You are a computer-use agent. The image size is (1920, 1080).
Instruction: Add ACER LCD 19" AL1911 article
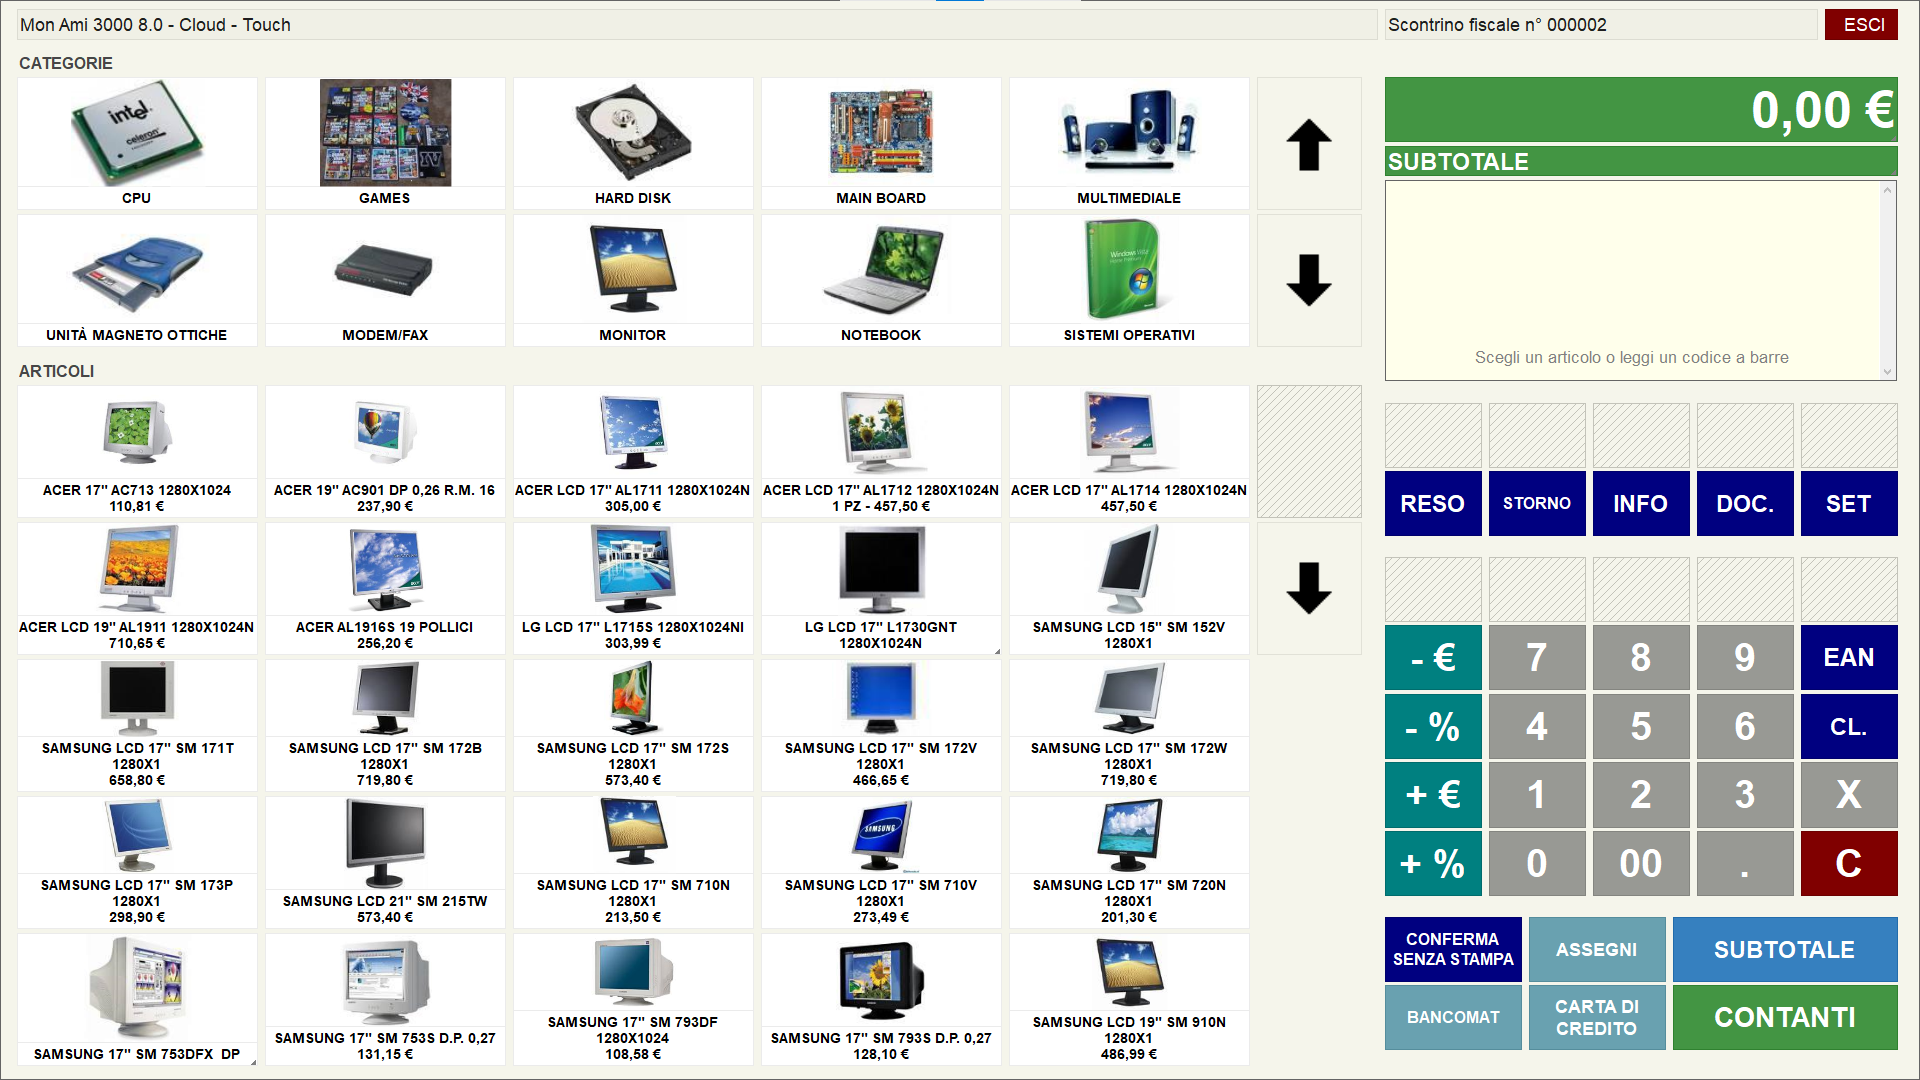[137, 588]
